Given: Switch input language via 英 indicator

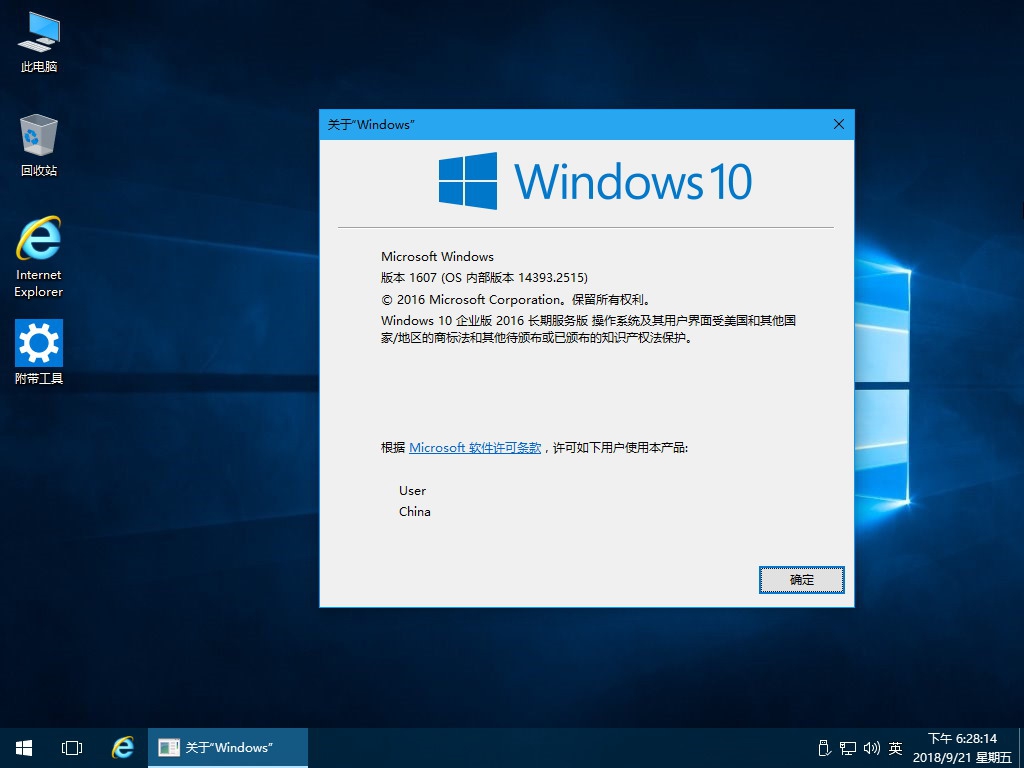Looking at the screenshot, I should [x=895, y=748].
